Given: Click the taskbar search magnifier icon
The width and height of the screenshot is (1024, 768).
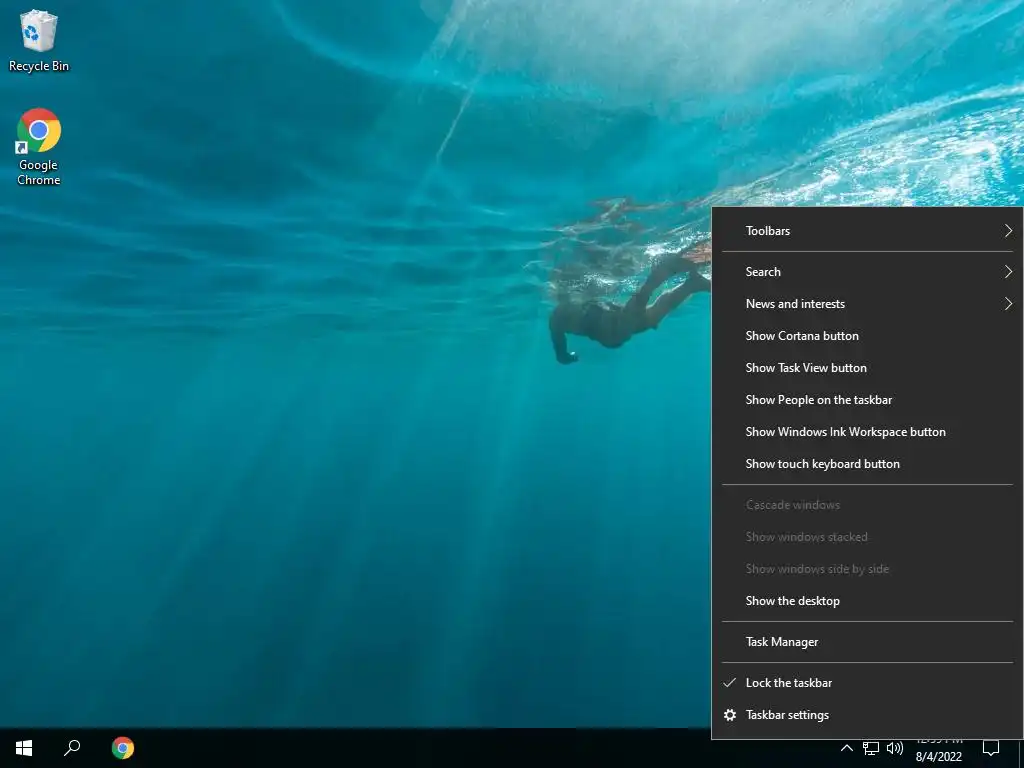Looking at the screenshot, I should point(72,748).
